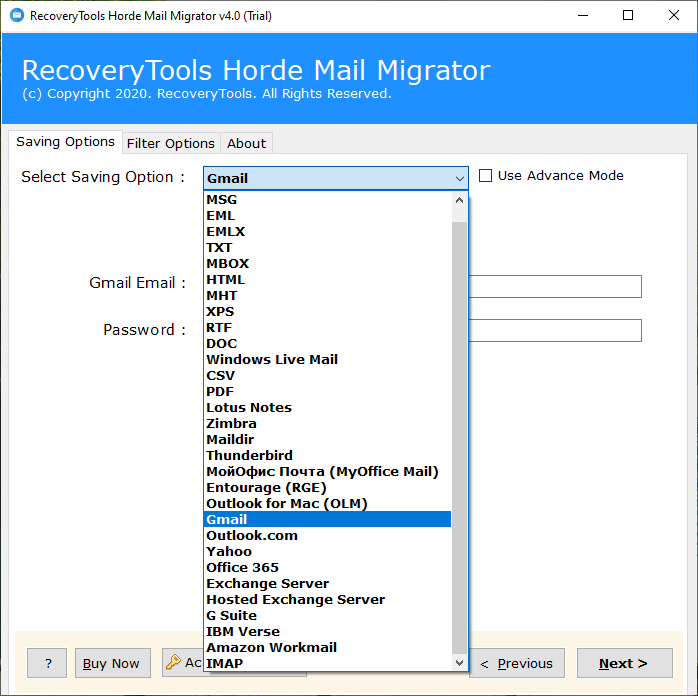The height and width of the screenshot is (696, 698).
Task: Select Office 365 saving option
Action: [328, 568]
